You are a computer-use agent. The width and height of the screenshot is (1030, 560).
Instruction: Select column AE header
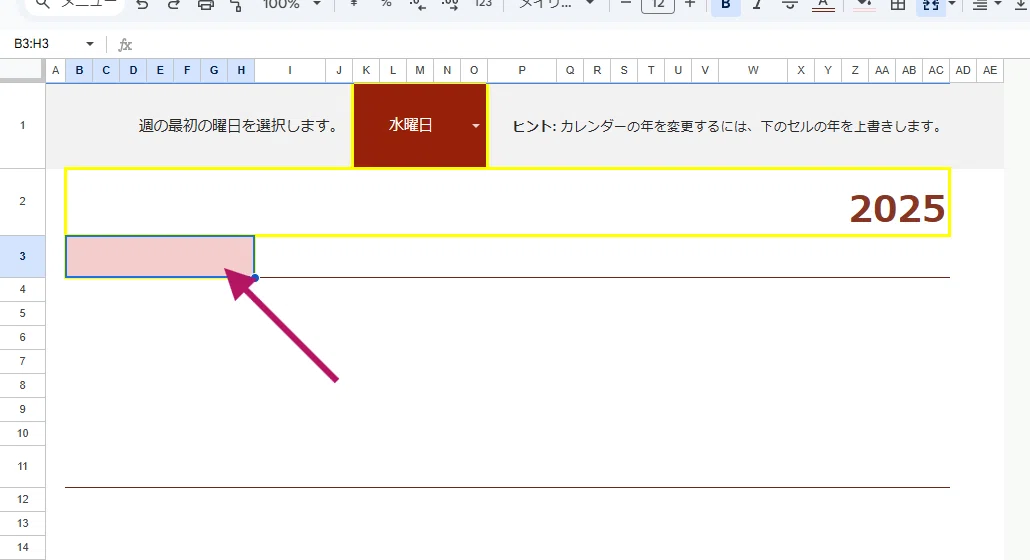pyautogui.click(x=990, y=70)
